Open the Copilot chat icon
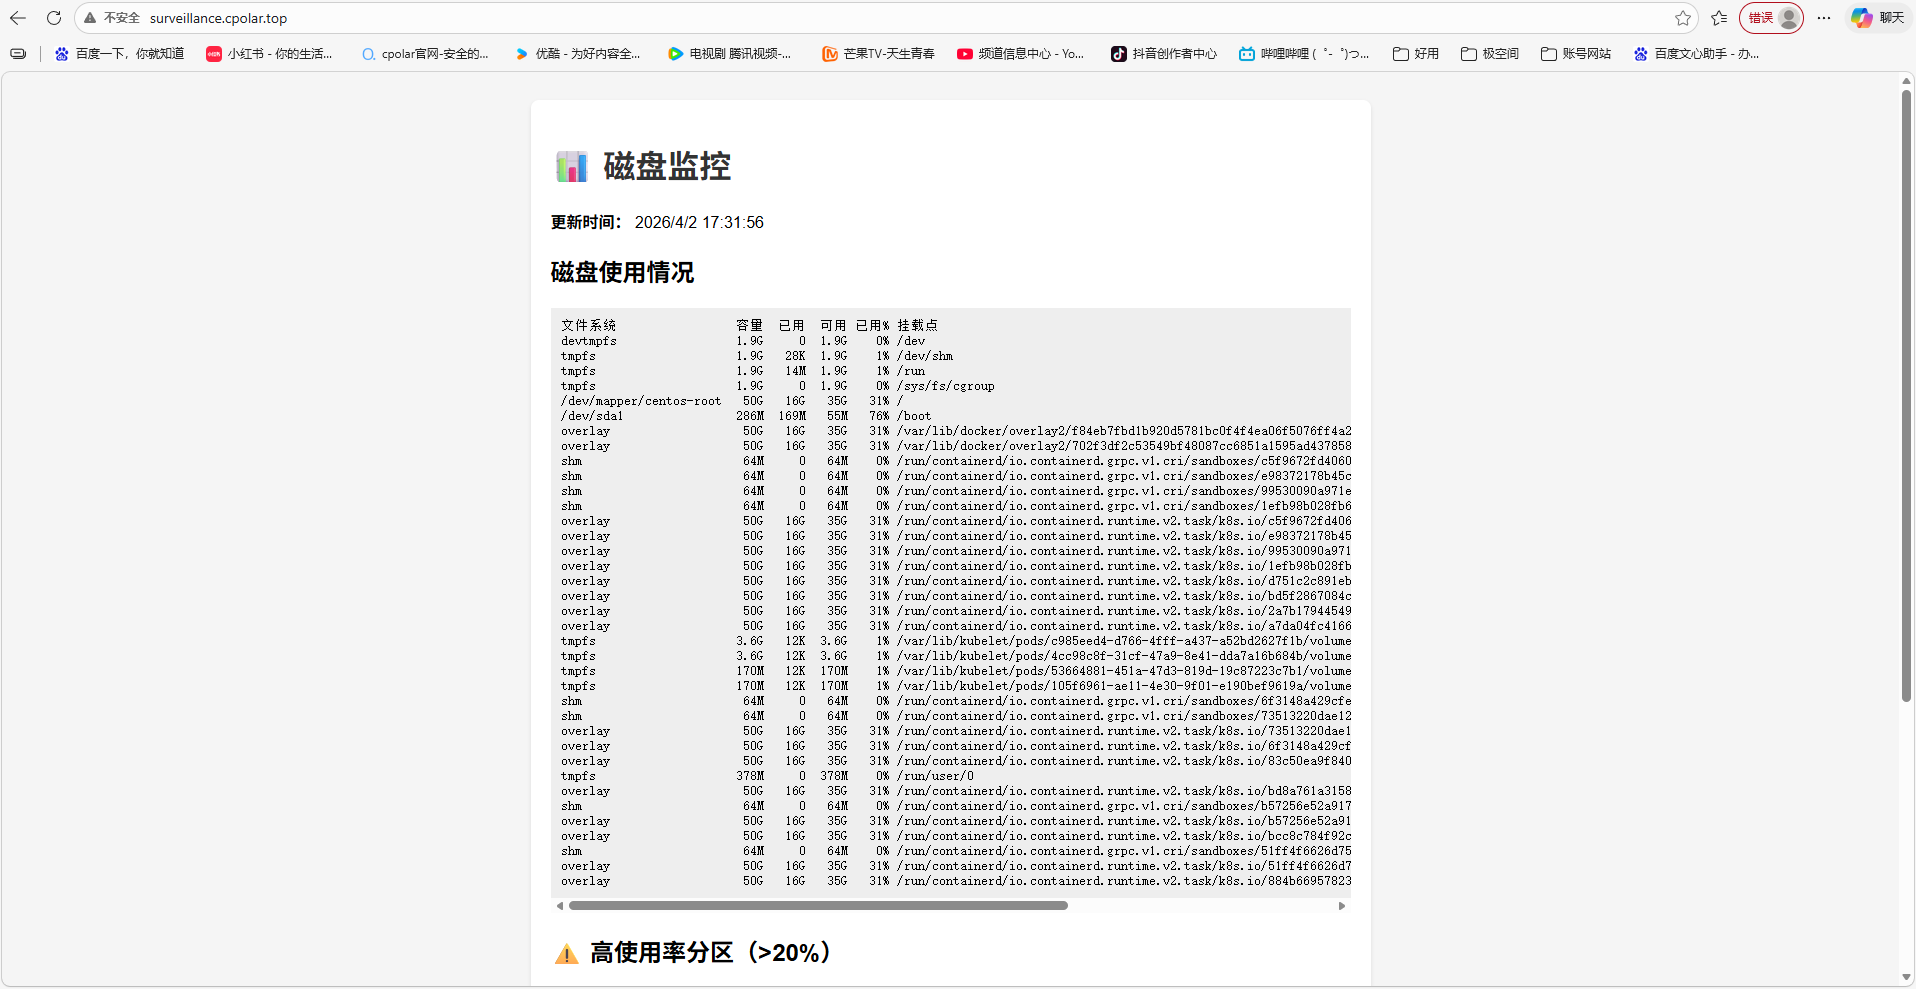The width and height of the screenshot is (1916, 989). coord(1861,18)
